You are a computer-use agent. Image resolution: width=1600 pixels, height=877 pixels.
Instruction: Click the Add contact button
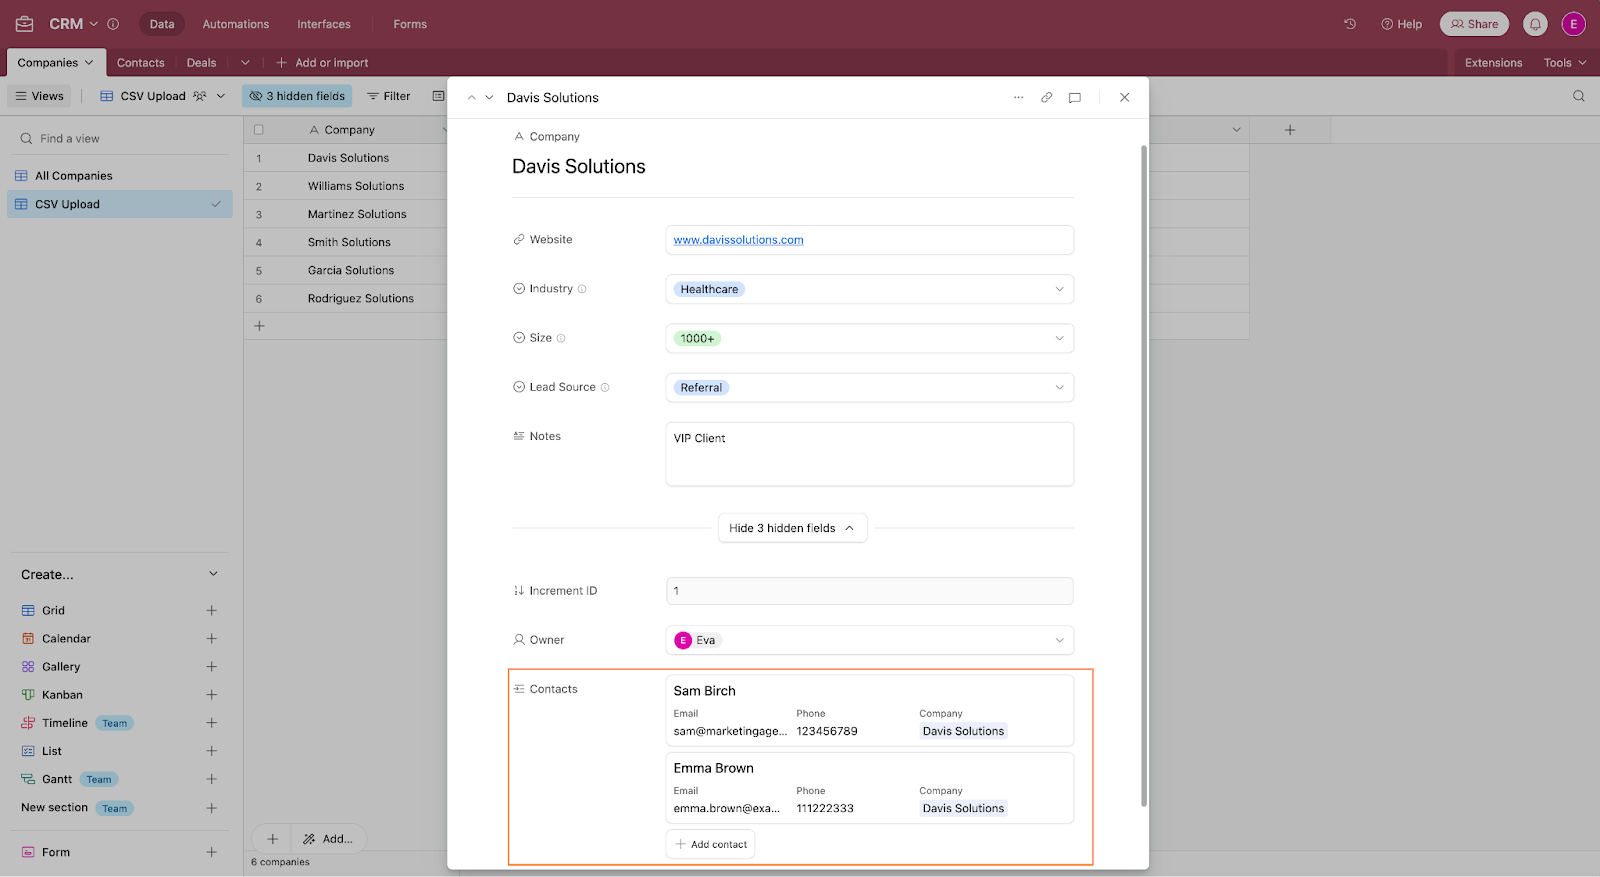710,844
